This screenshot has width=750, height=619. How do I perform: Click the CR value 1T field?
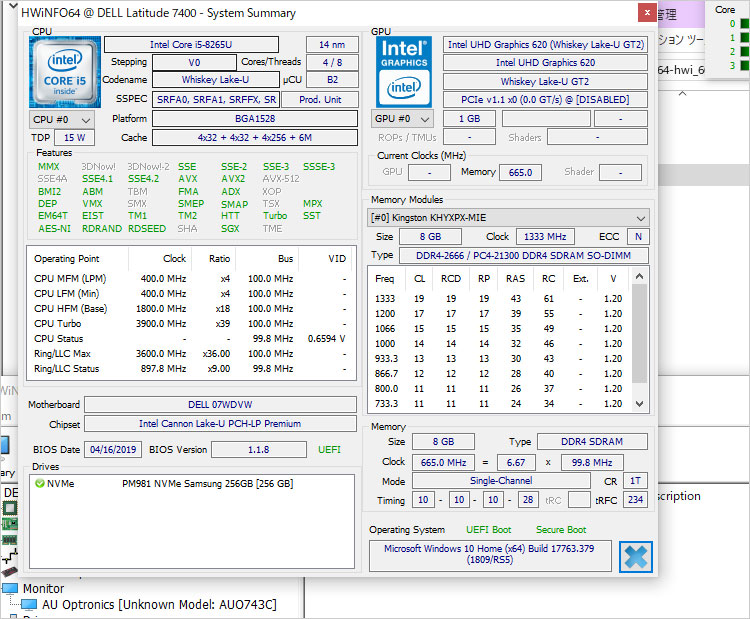coord(635,481)
